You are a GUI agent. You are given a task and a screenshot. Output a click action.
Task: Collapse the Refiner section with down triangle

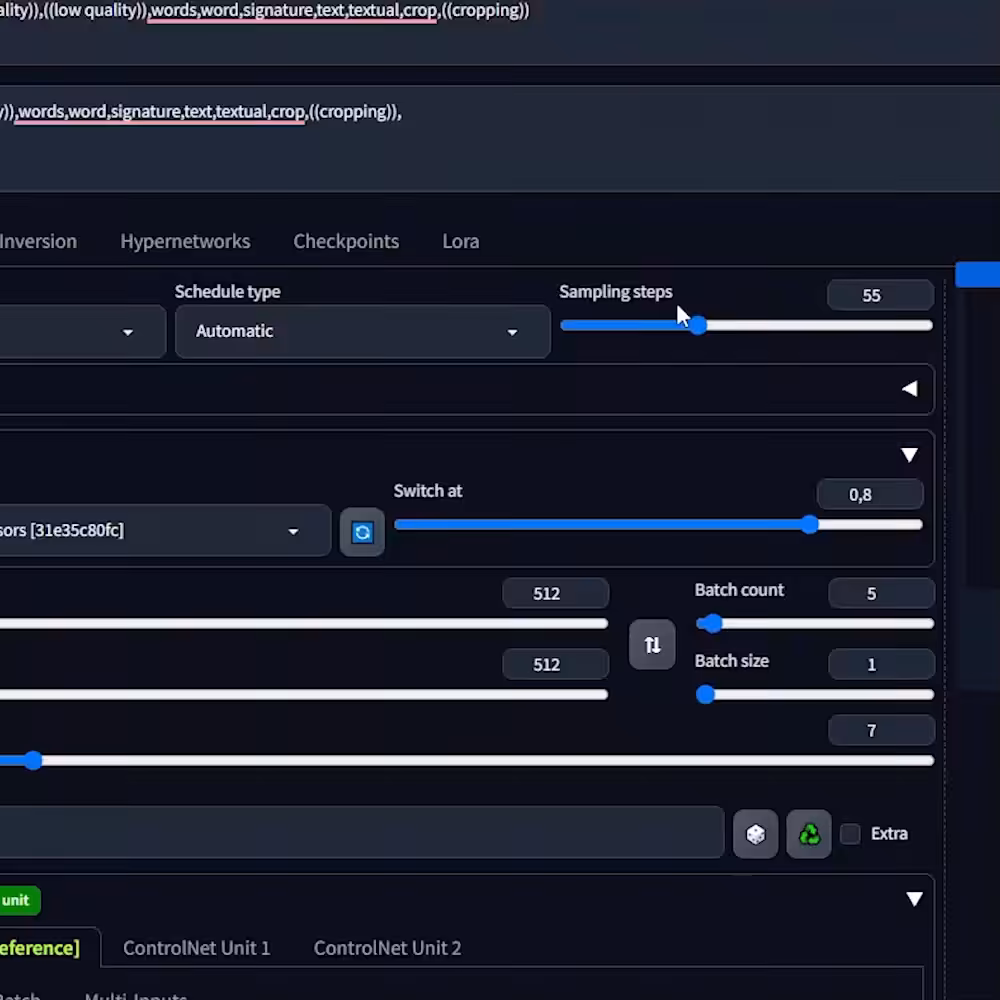909,455
